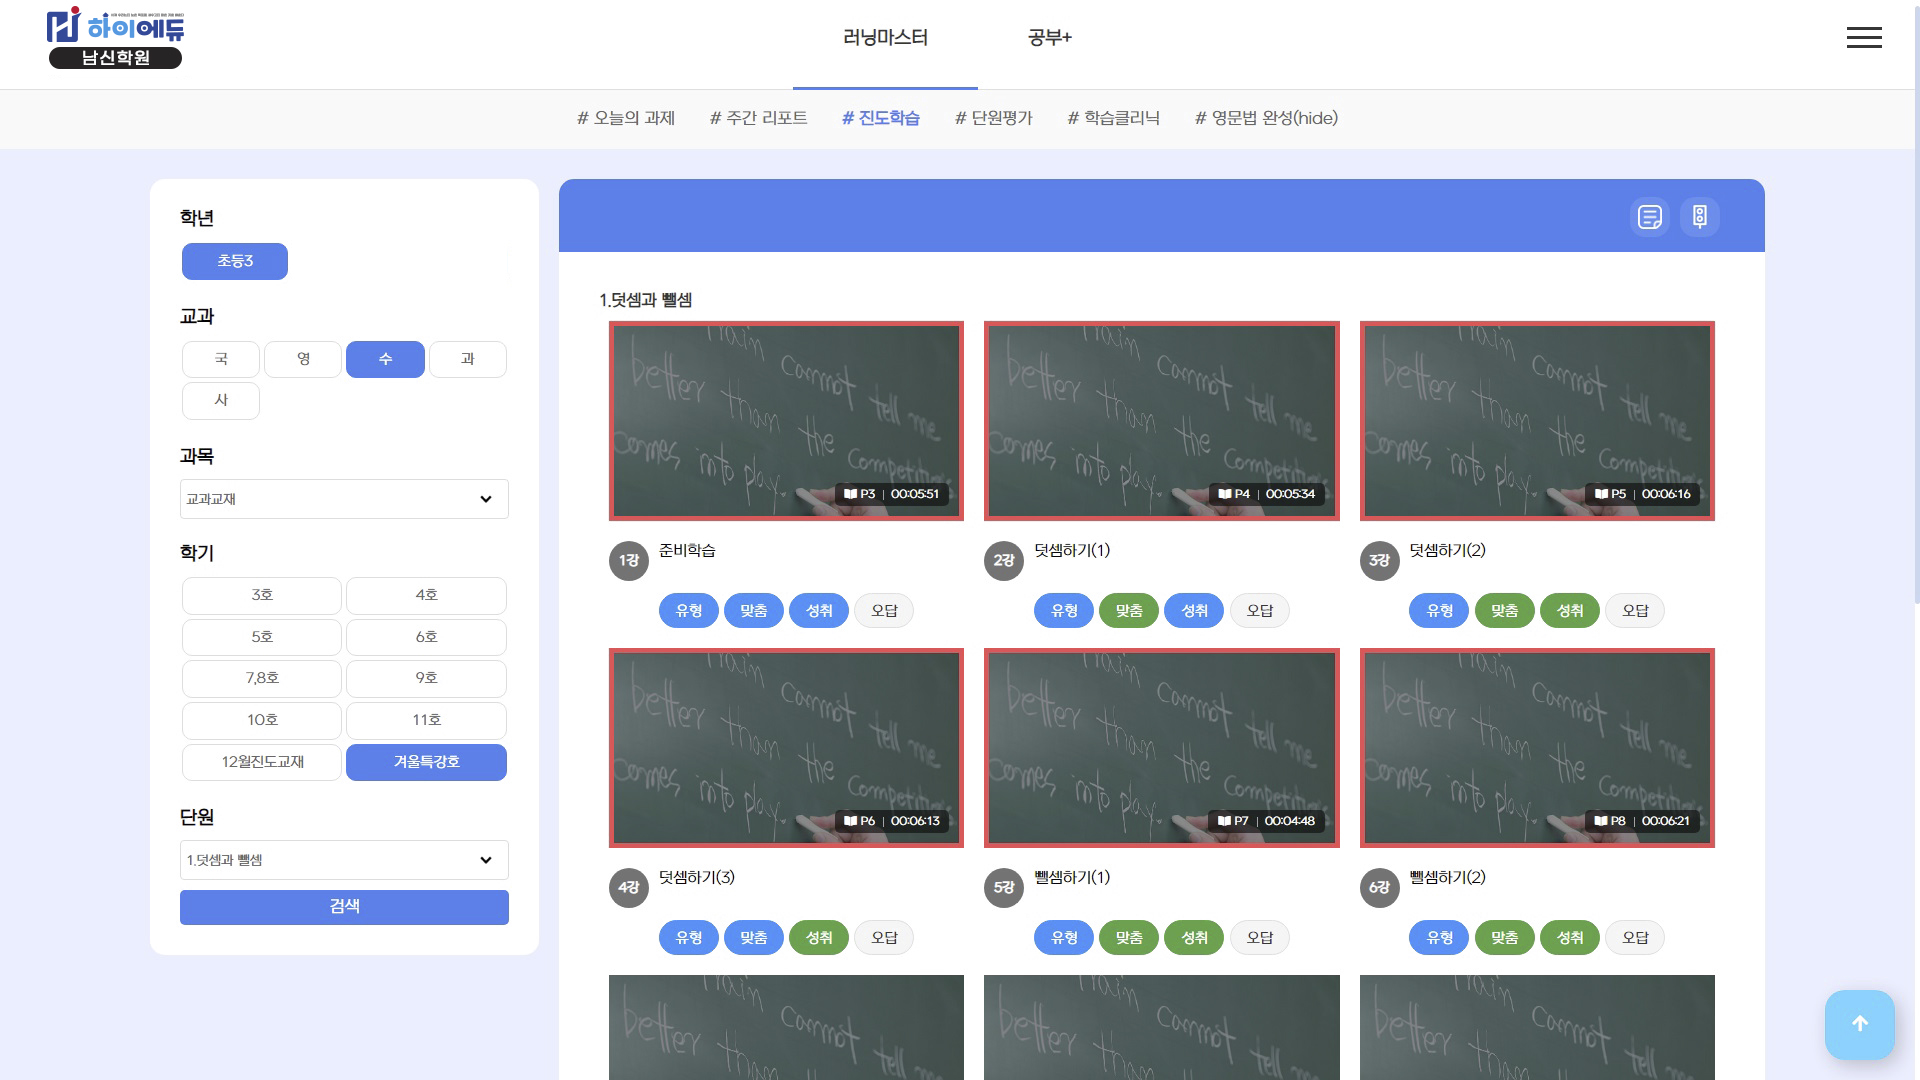1920x1080 pixels.
Task: Select term 3호
Action: pyautogui.click(x=262, y=596)
